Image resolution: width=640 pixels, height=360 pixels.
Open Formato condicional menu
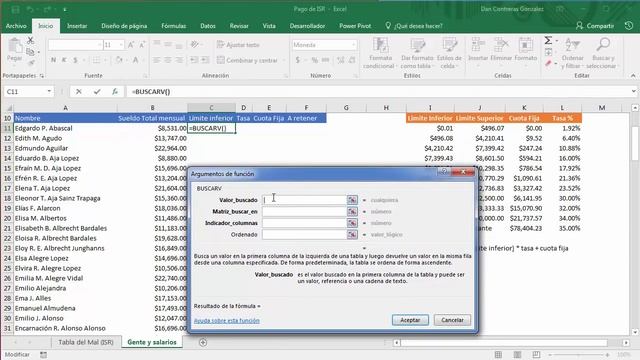coord(380,53)
